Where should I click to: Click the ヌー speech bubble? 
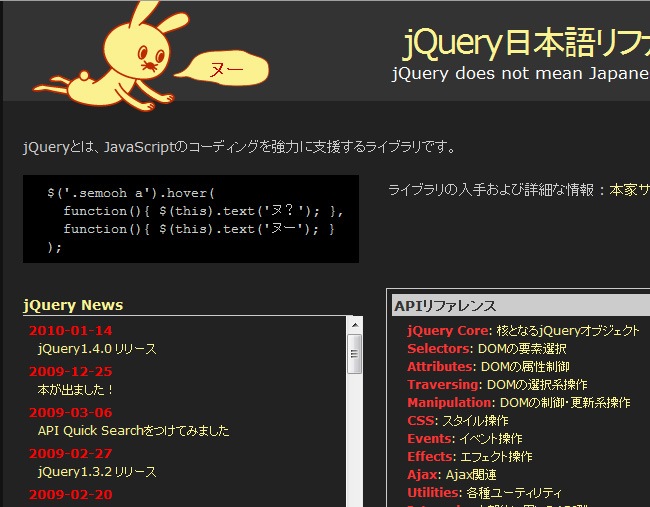(223, 69)
